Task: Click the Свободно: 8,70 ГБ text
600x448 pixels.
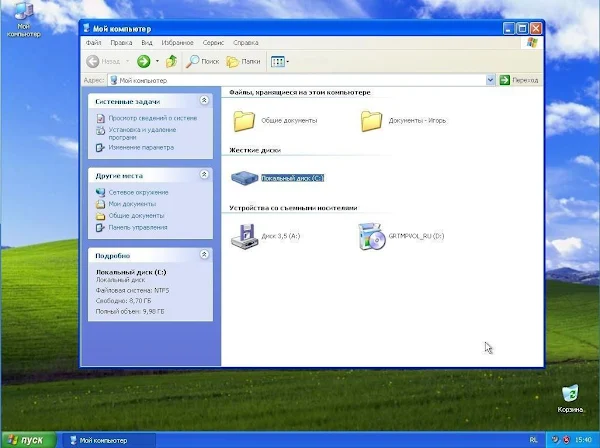Action: pos(123,301)
